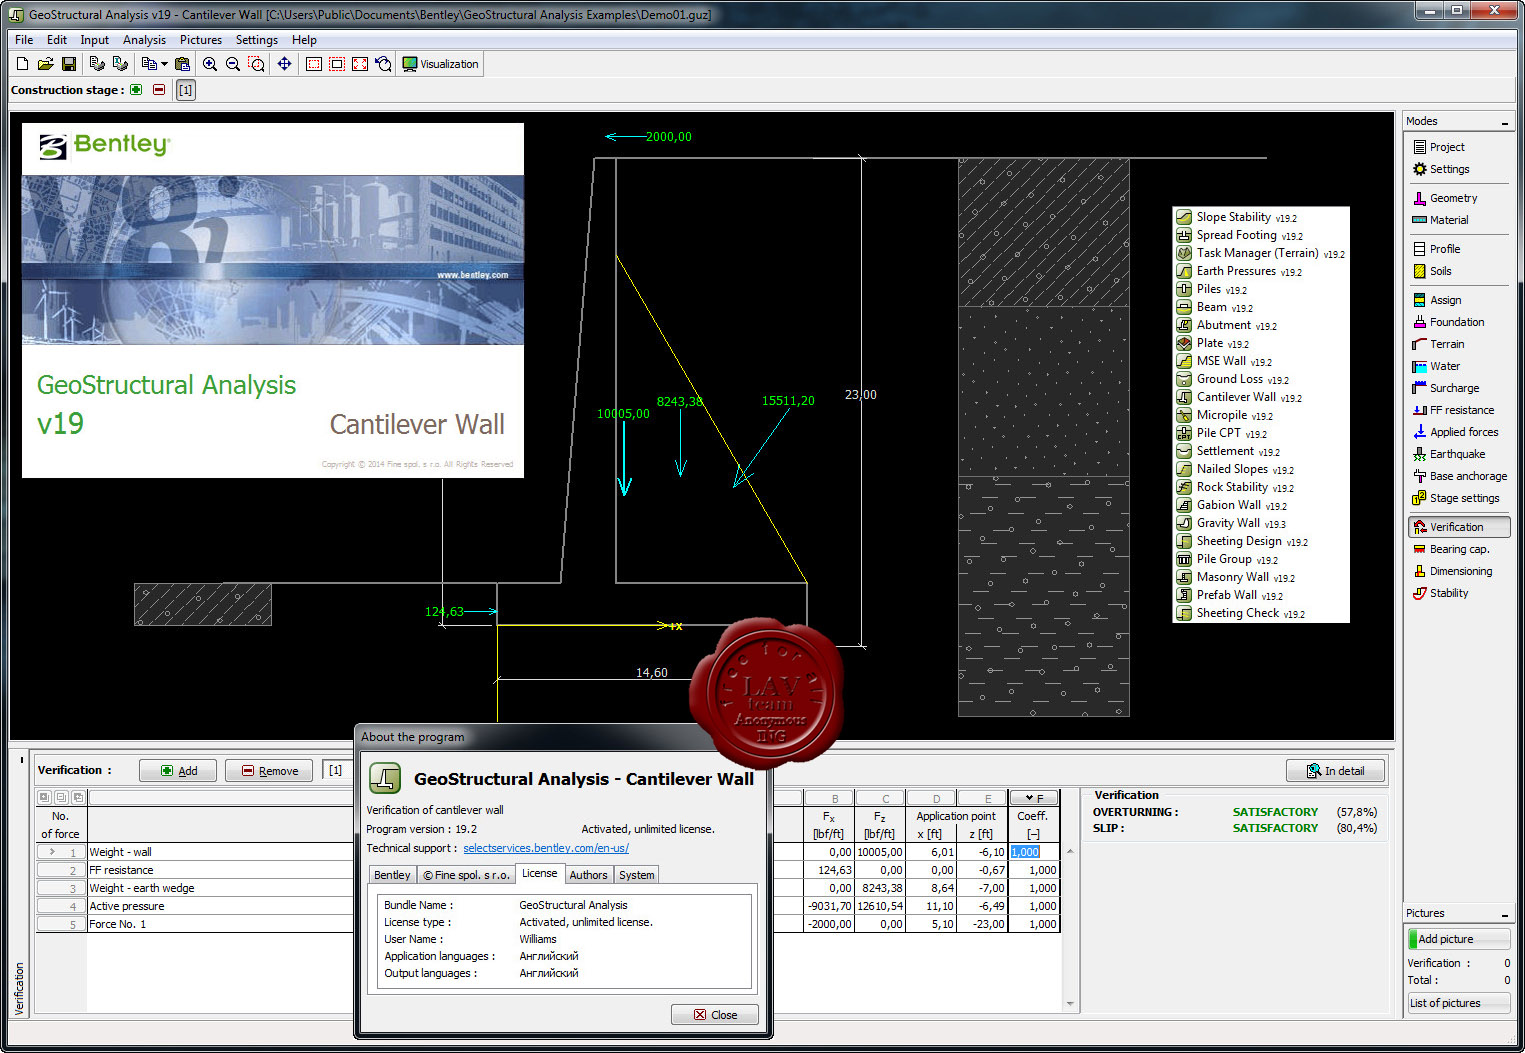Image resolution: width=1525 pixels, height=1053 pixels.
Task: Click the red fit-to-window arrows icon
Action: coord(360,64)
